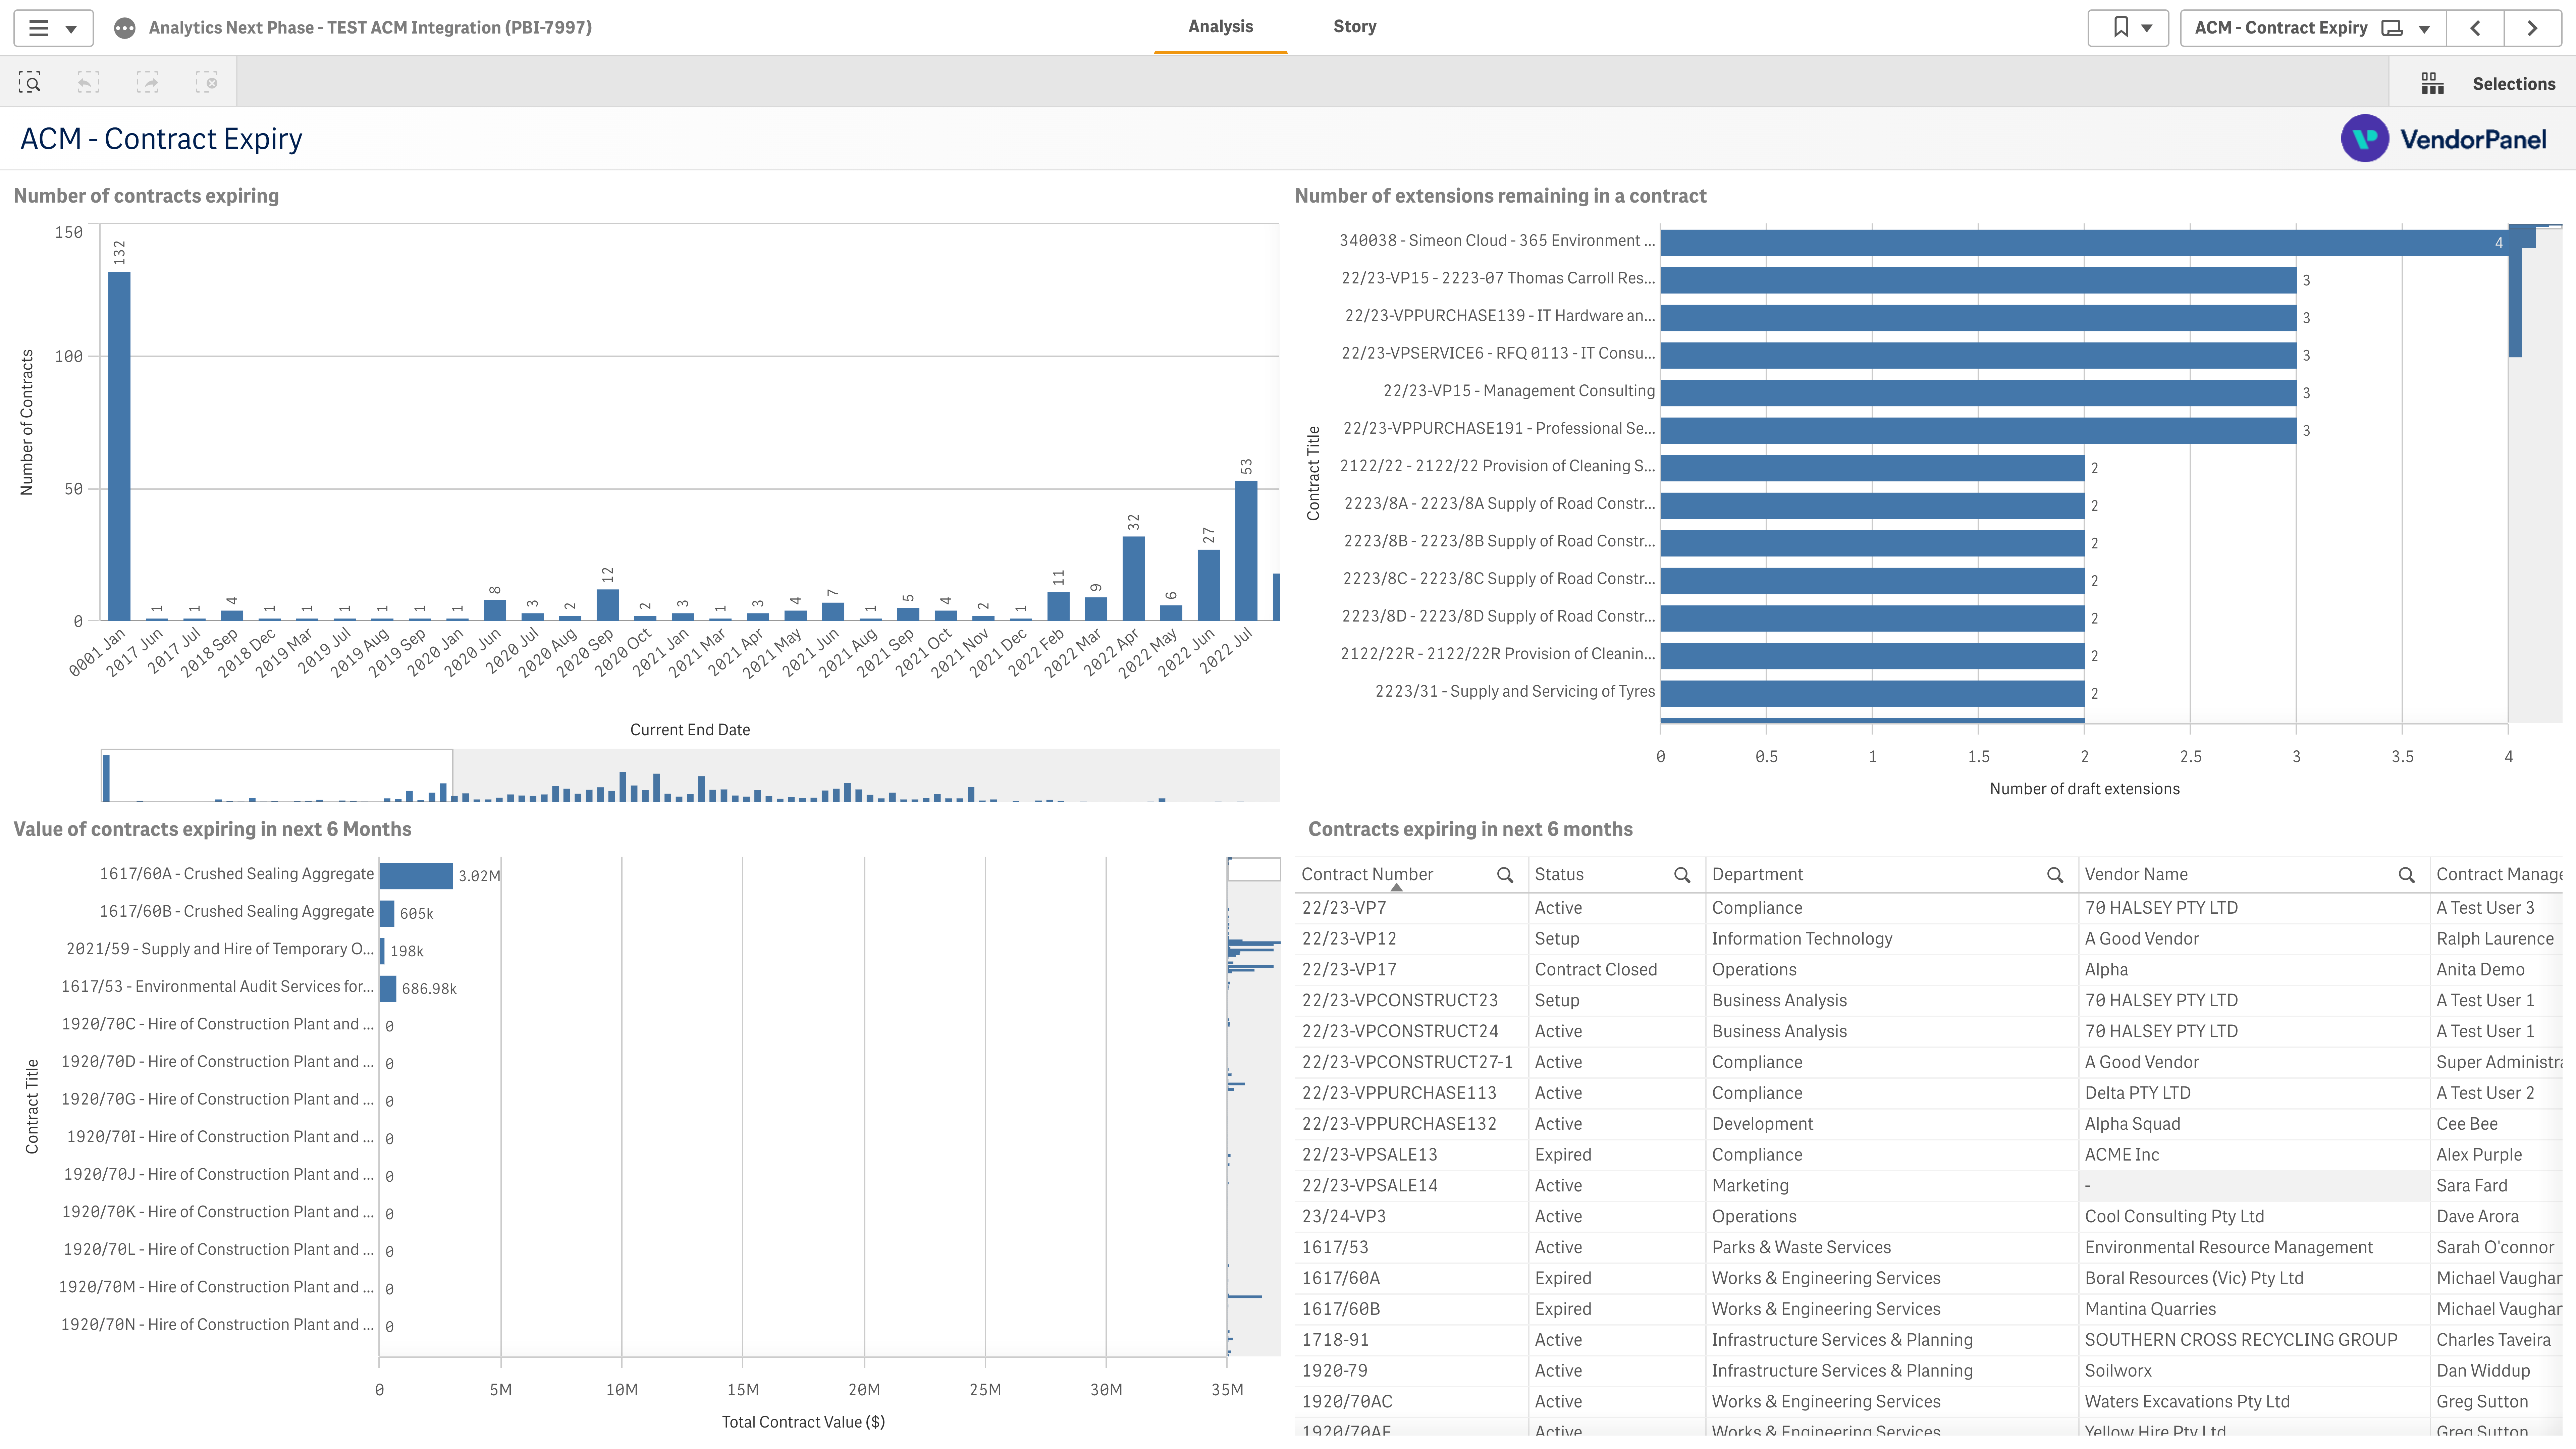Click vendor Delta PTY LTD cell
Screen dimensions: 2576x1449
2254,1093
